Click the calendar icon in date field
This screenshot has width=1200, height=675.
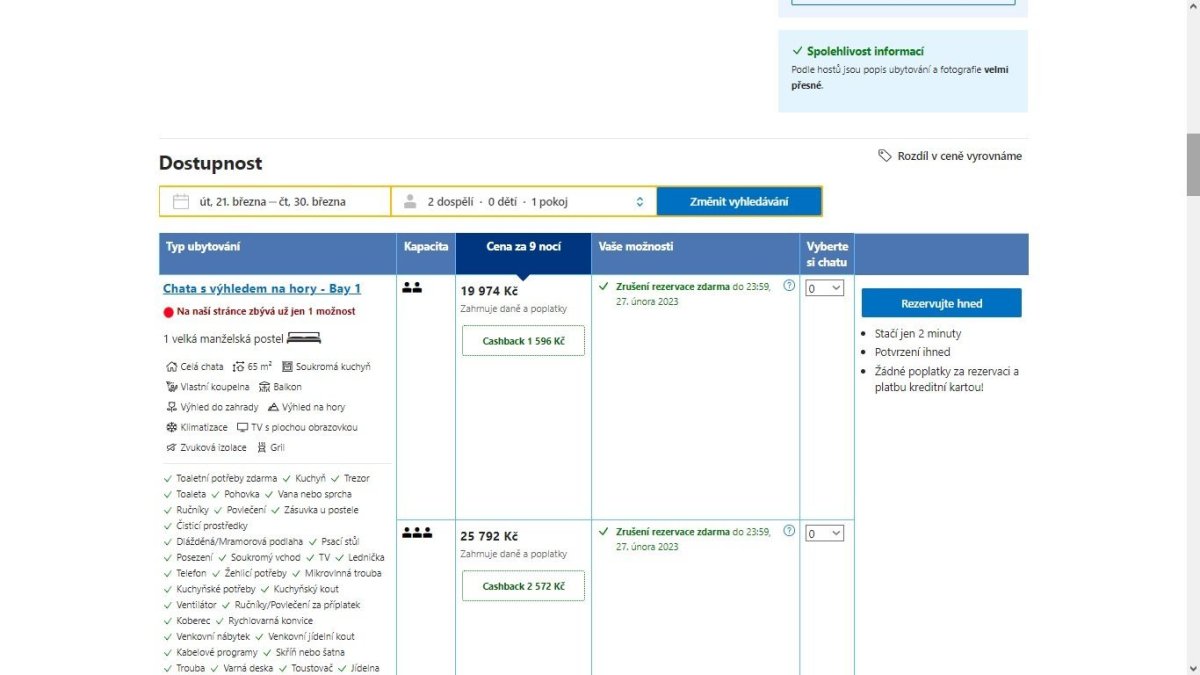181,202
